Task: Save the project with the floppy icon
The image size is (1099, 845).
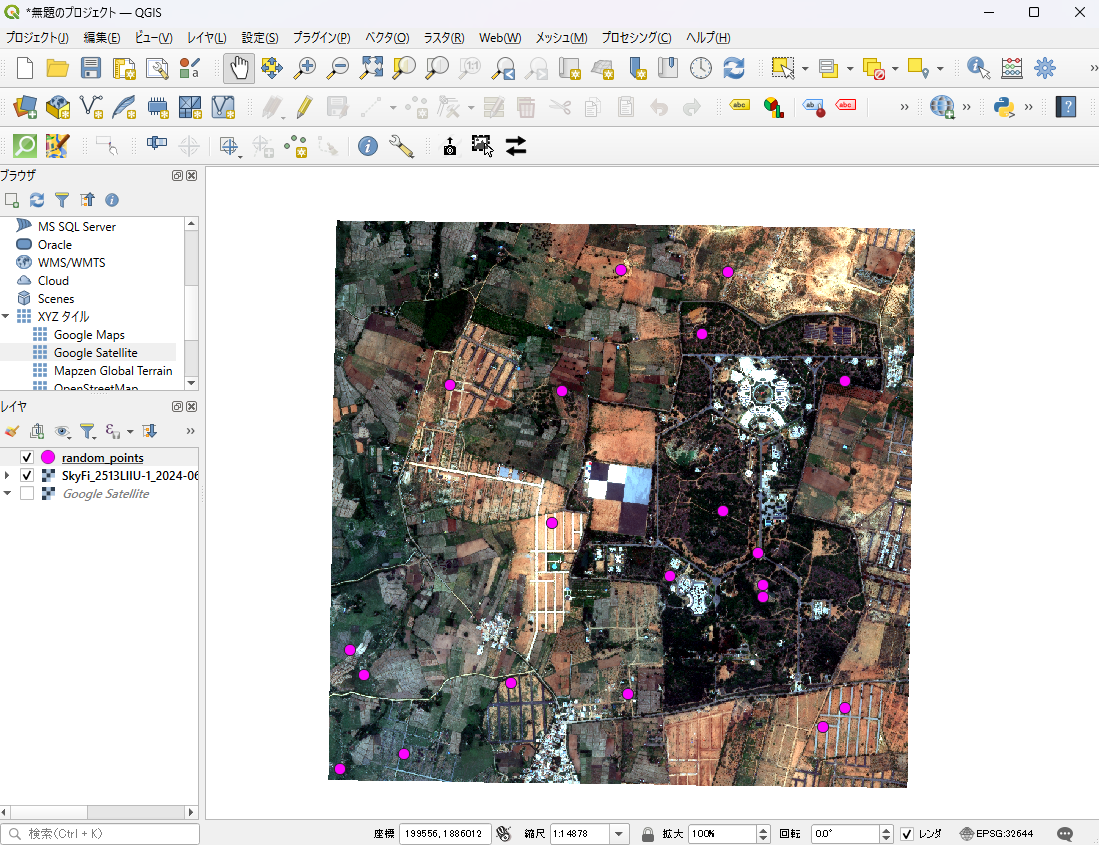Action: (x=91, y=68)
